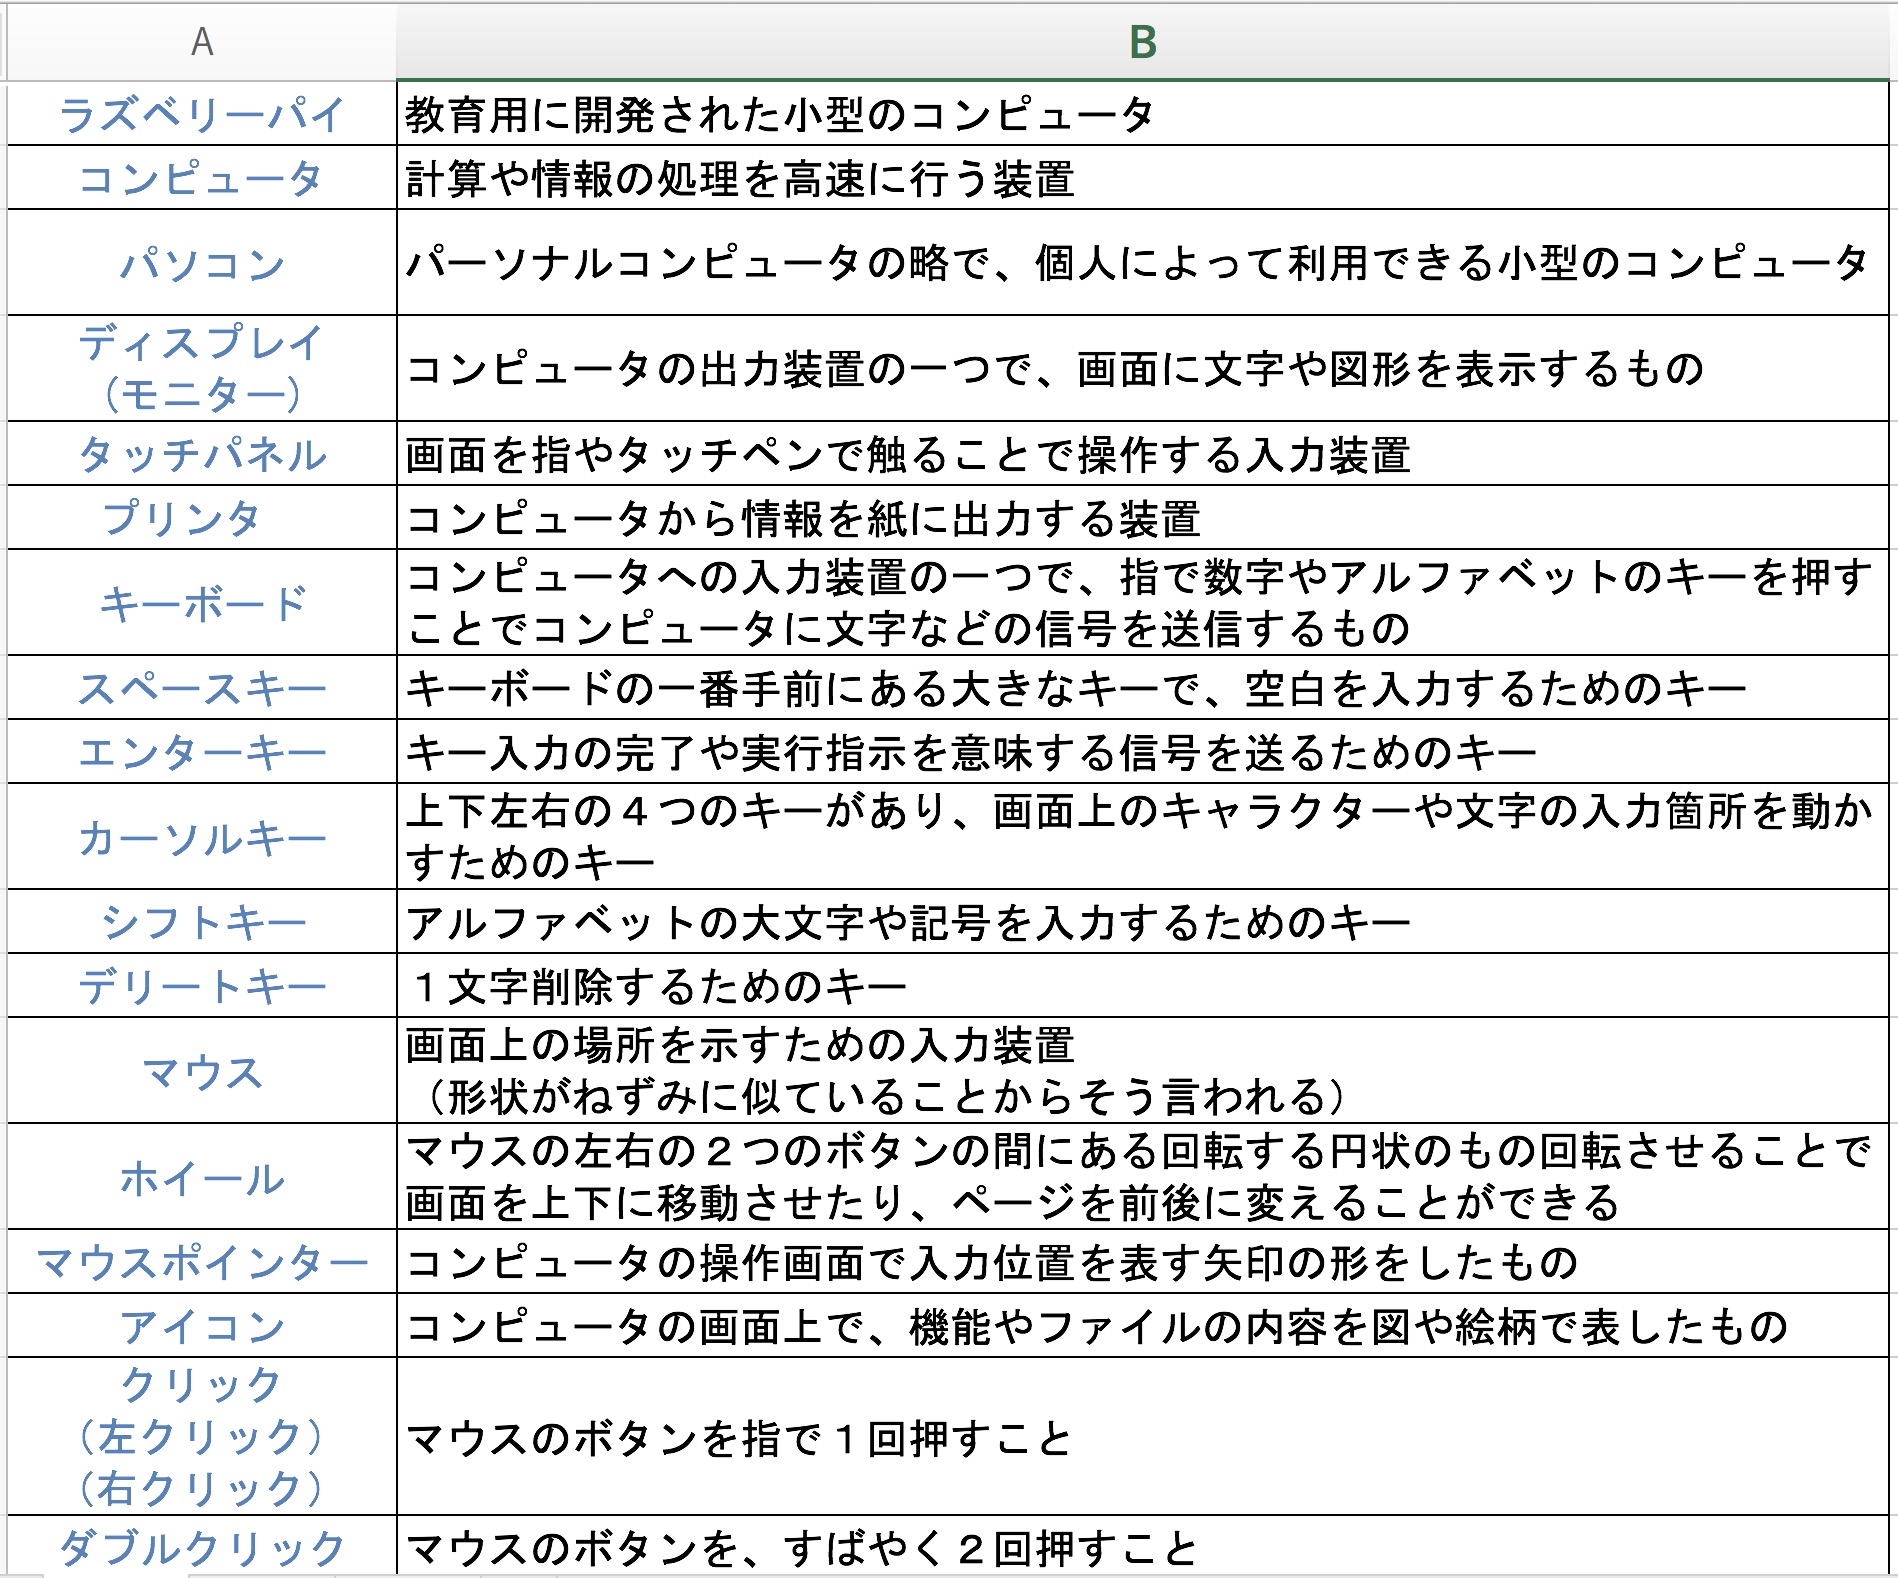Click the シフトキー cell

[202, 922]
